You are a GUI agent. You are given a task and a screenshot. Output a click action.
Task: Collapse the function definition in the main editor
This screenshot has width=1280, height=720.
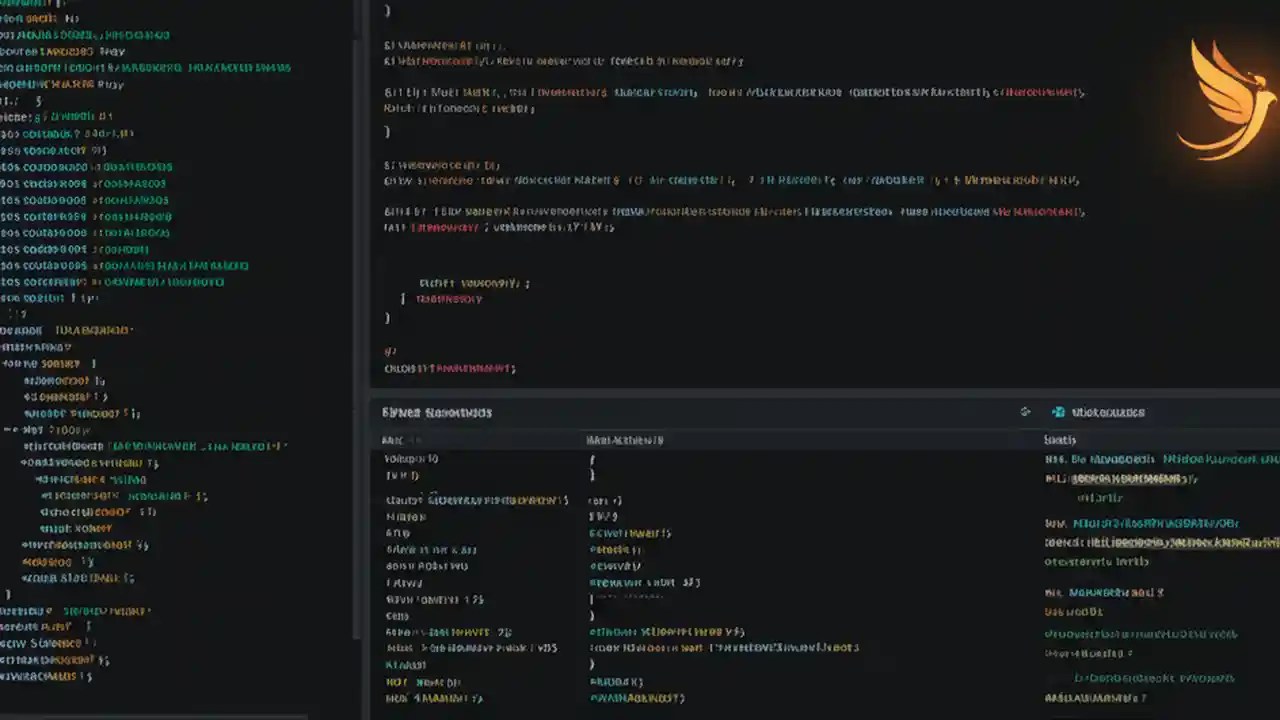[390, 91]
